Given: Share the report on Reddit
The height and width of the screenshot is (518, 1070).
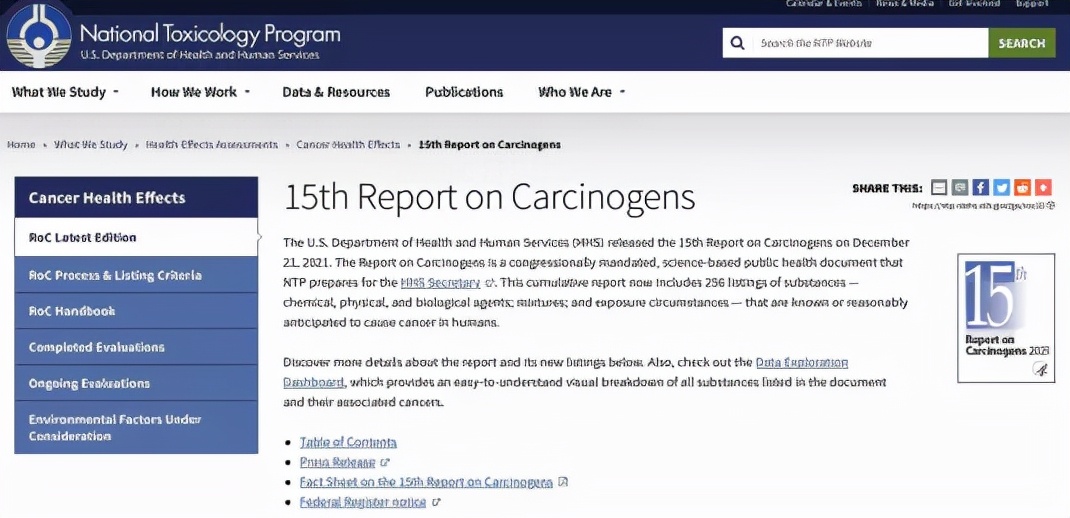Looking at the screenshot, I should [x=1022, y=188].
